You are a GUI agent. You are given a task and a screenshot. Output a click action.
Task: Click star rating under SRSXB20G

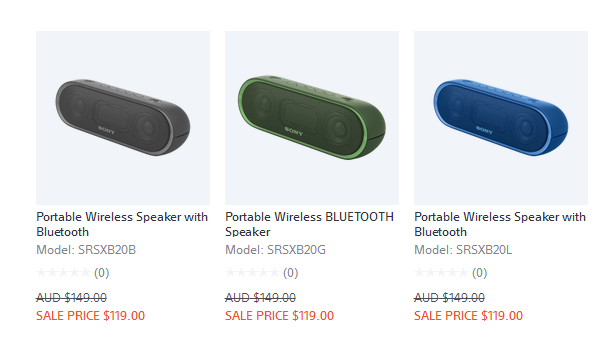252,273
